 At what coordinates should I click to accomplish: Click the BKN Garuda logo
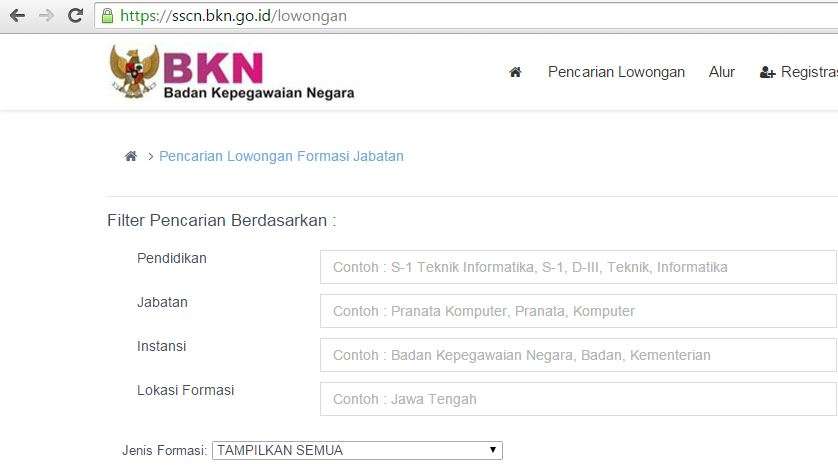(135, 72)
